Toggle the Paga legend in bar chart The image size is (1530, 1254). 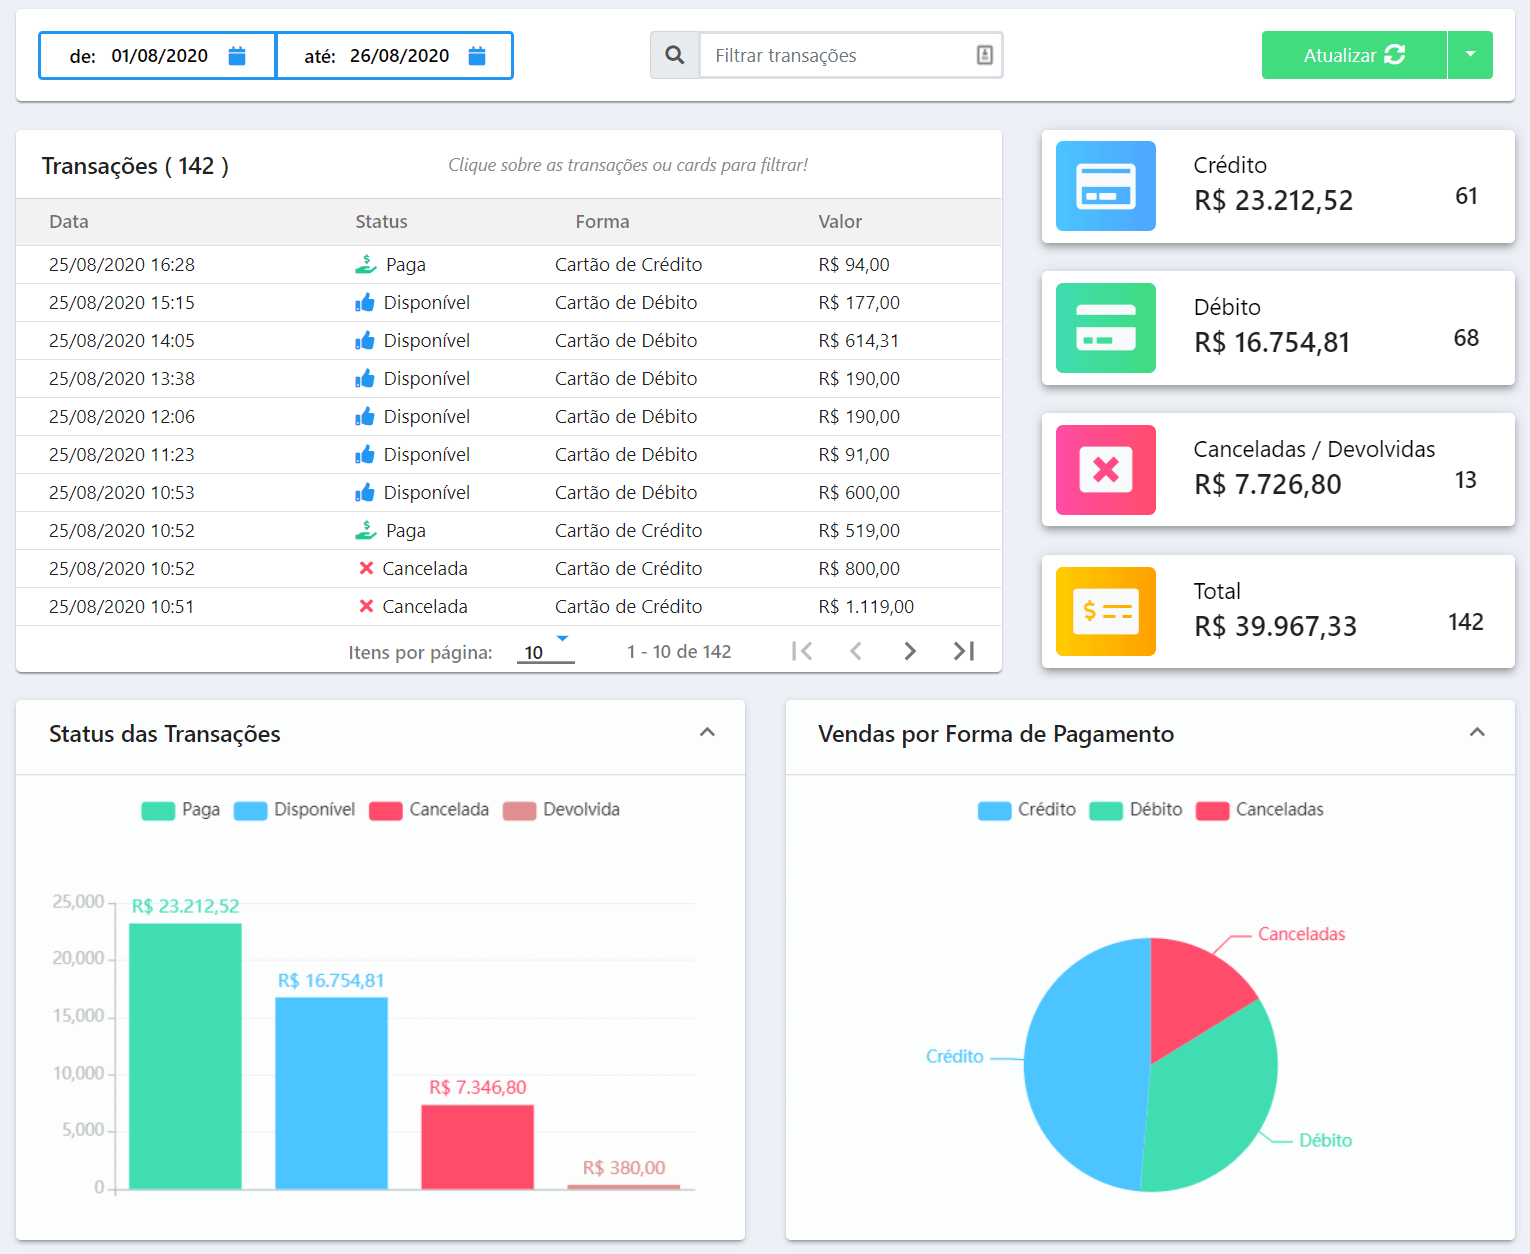(x=181, y=810)
